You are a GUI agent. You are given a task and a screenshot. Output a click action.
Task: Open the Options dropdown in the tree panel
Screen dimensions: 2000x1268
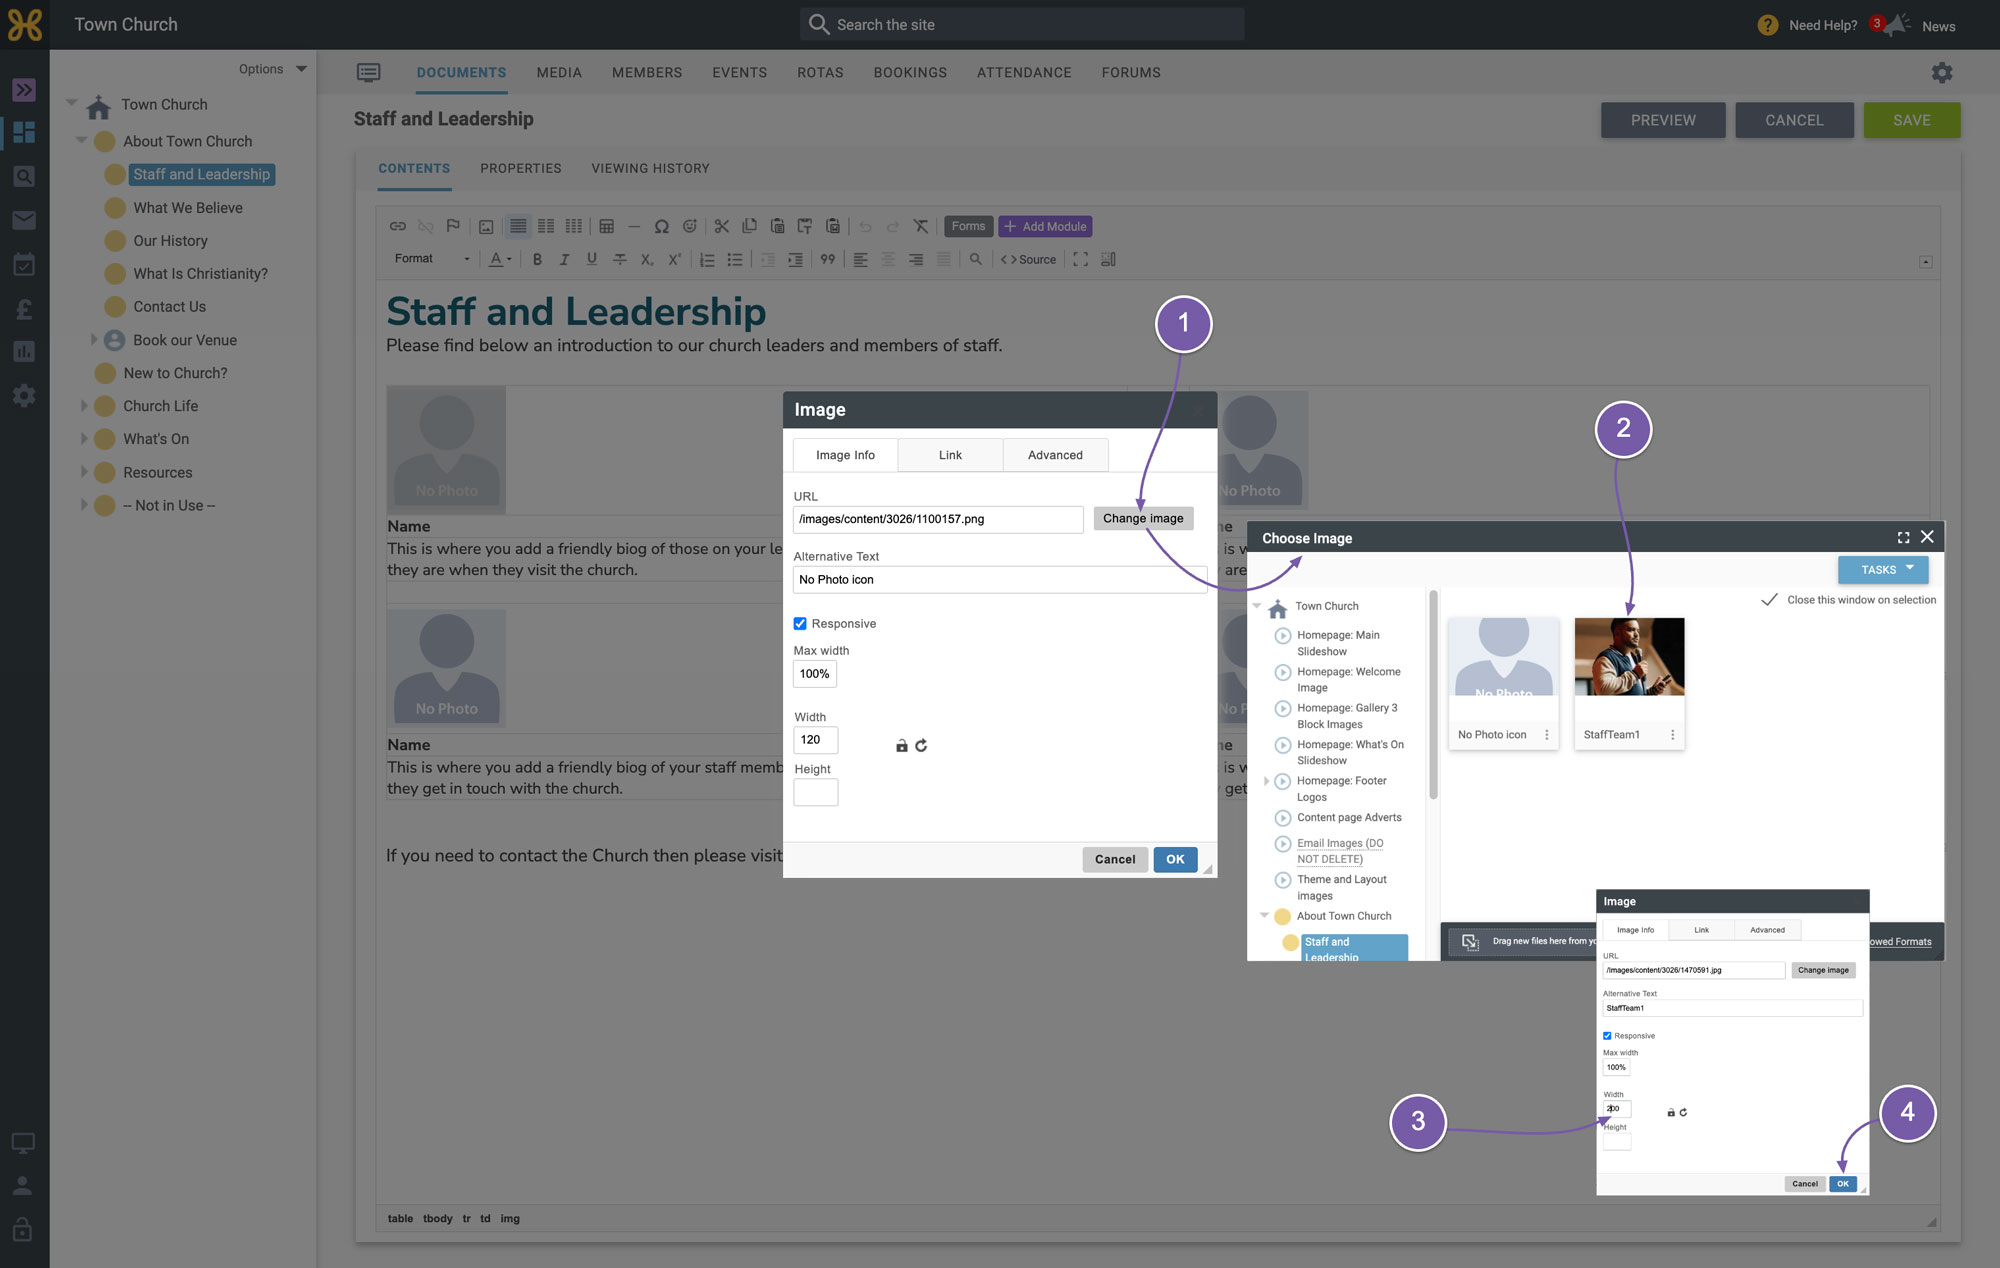[272, 69]
